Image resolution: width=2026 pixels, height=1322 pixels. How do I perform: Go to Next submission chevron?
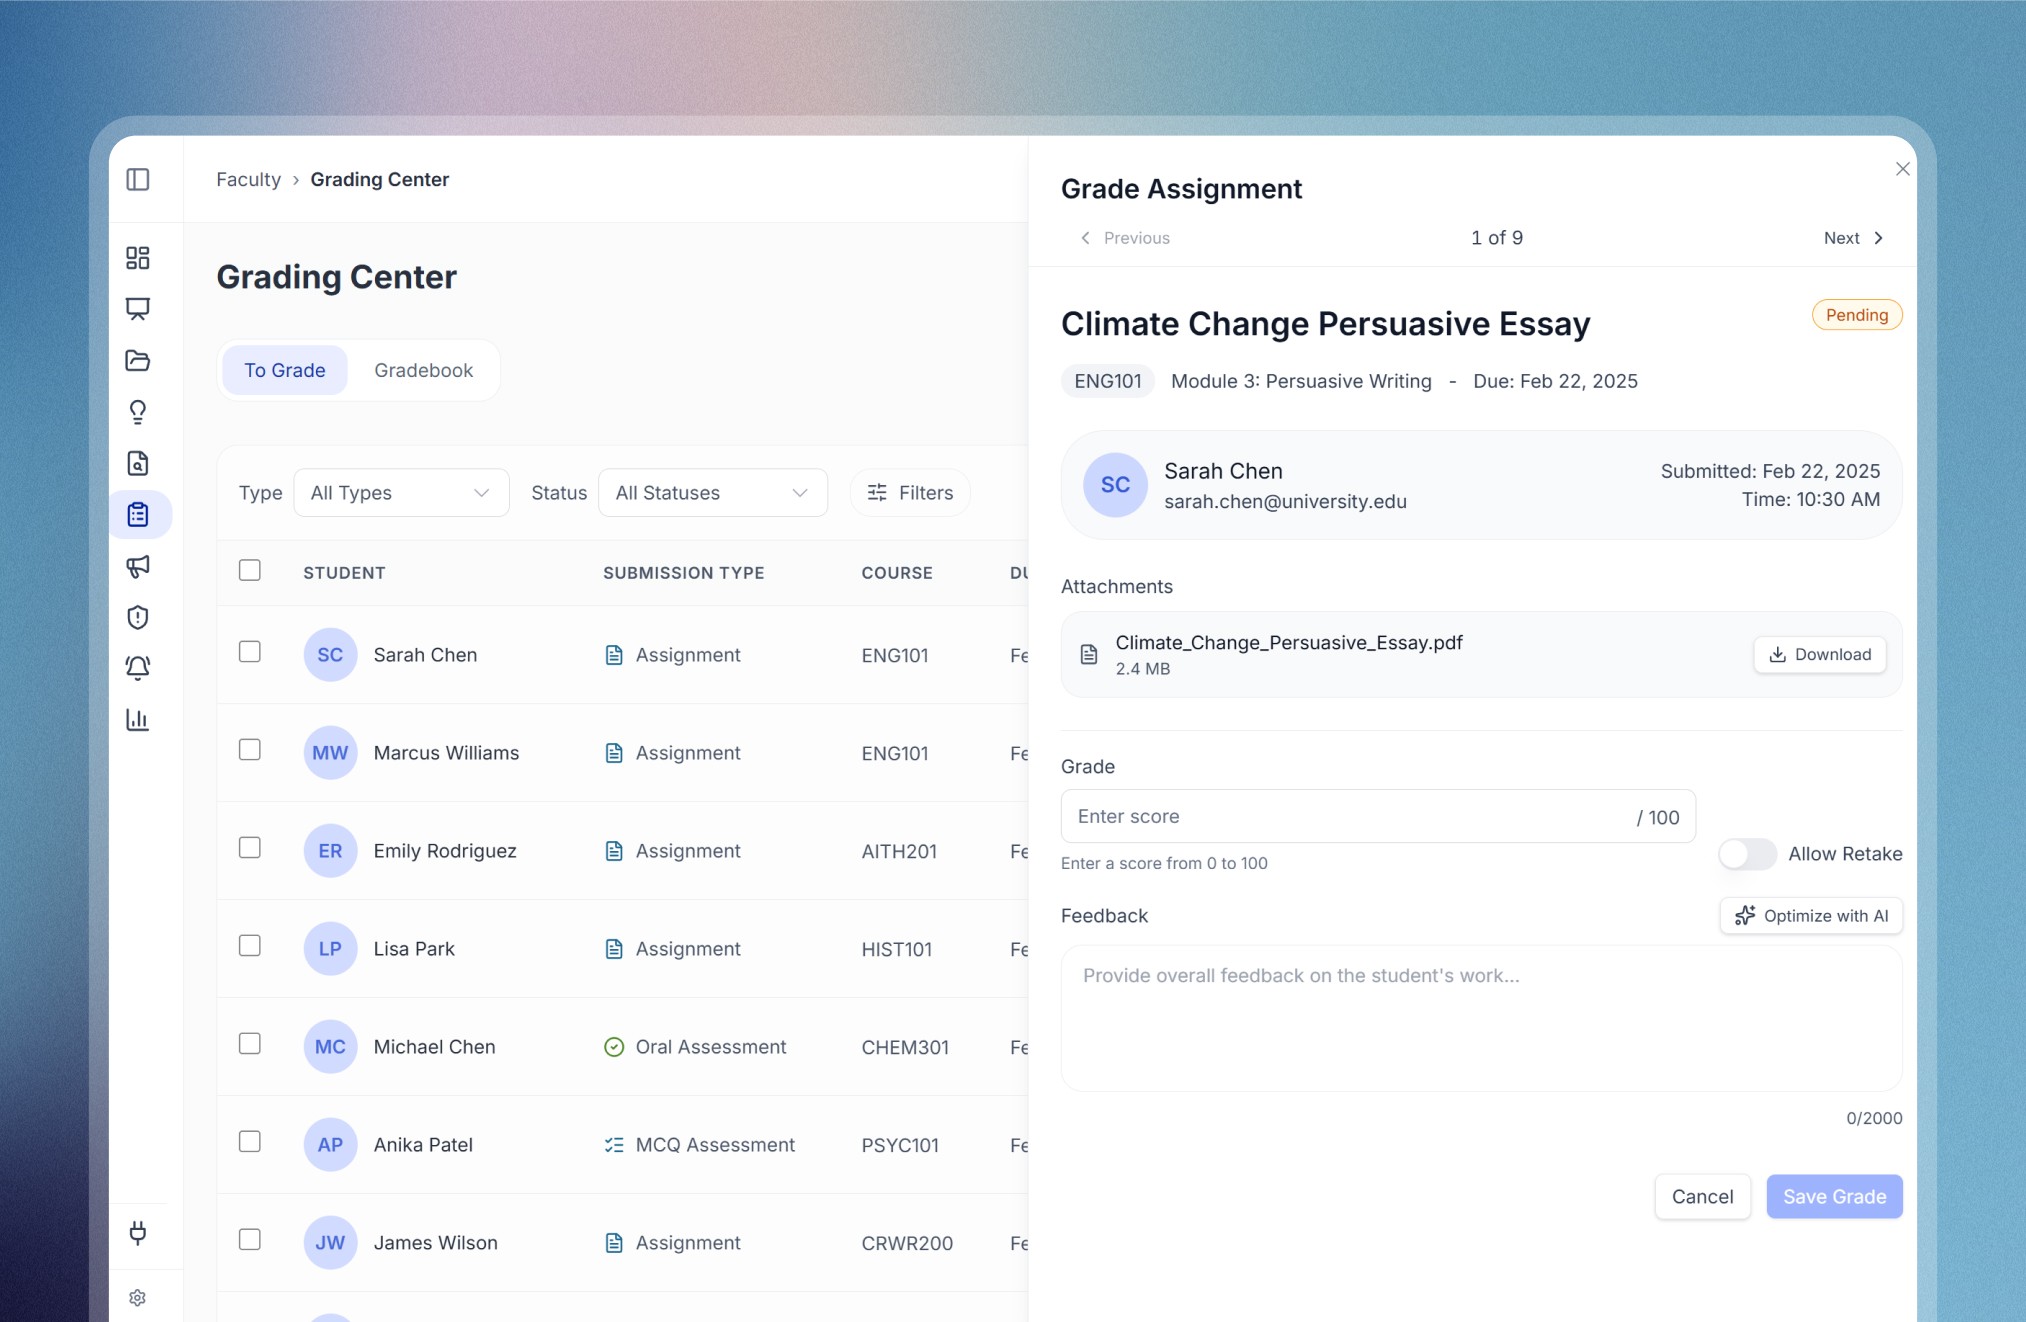tap(1877, 238)
